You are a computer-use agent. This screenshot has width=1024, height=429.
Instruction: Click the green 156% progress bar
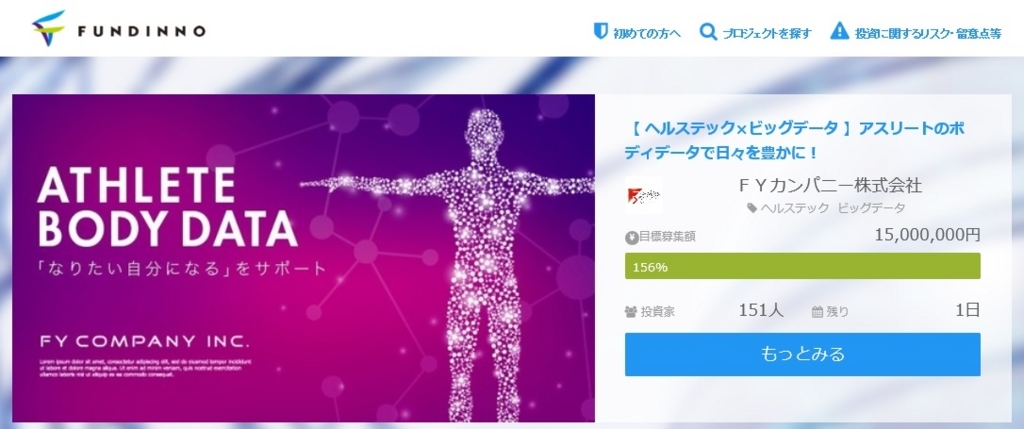(x=803, y=266)
